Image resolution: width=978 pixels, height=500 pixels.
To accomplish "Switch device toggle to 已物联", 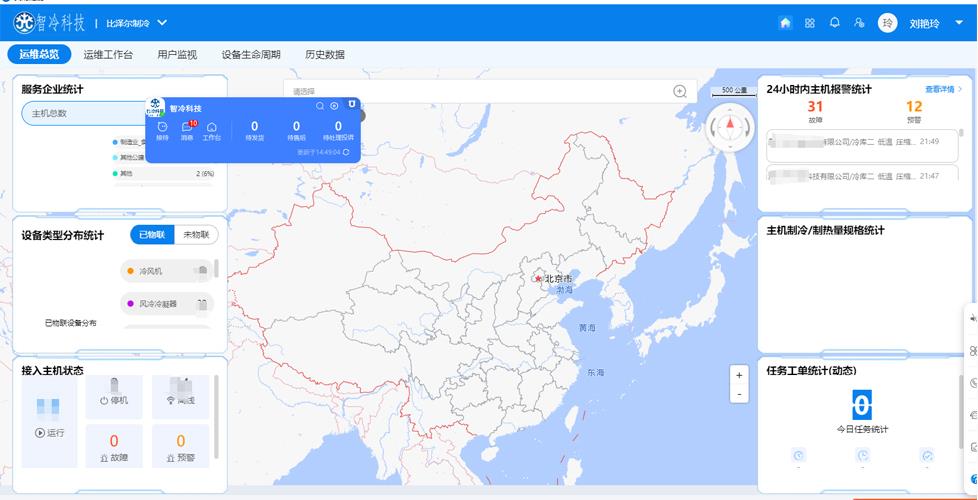I will [152, 235].
